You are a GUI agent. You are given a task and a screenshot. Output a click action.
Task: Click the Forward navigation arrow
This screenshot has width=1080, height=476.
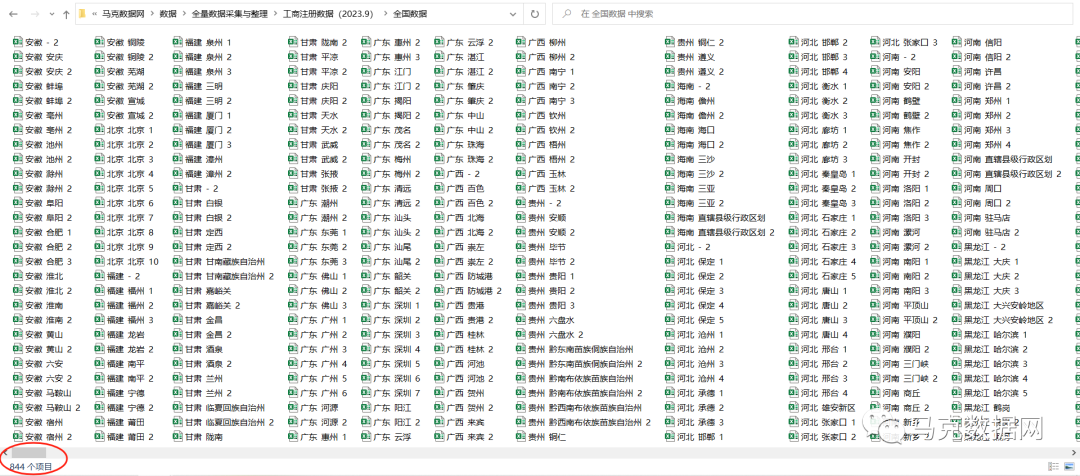(34, 14)
